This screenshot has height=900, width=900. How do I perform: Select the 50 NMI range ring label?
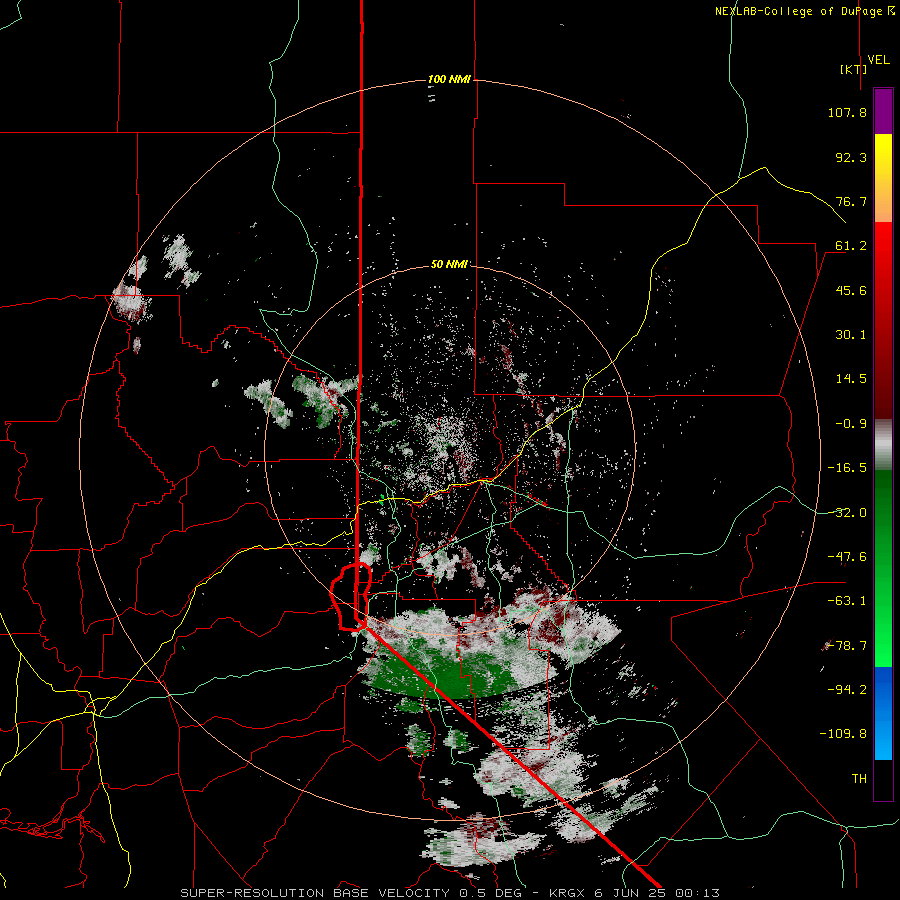449,264
